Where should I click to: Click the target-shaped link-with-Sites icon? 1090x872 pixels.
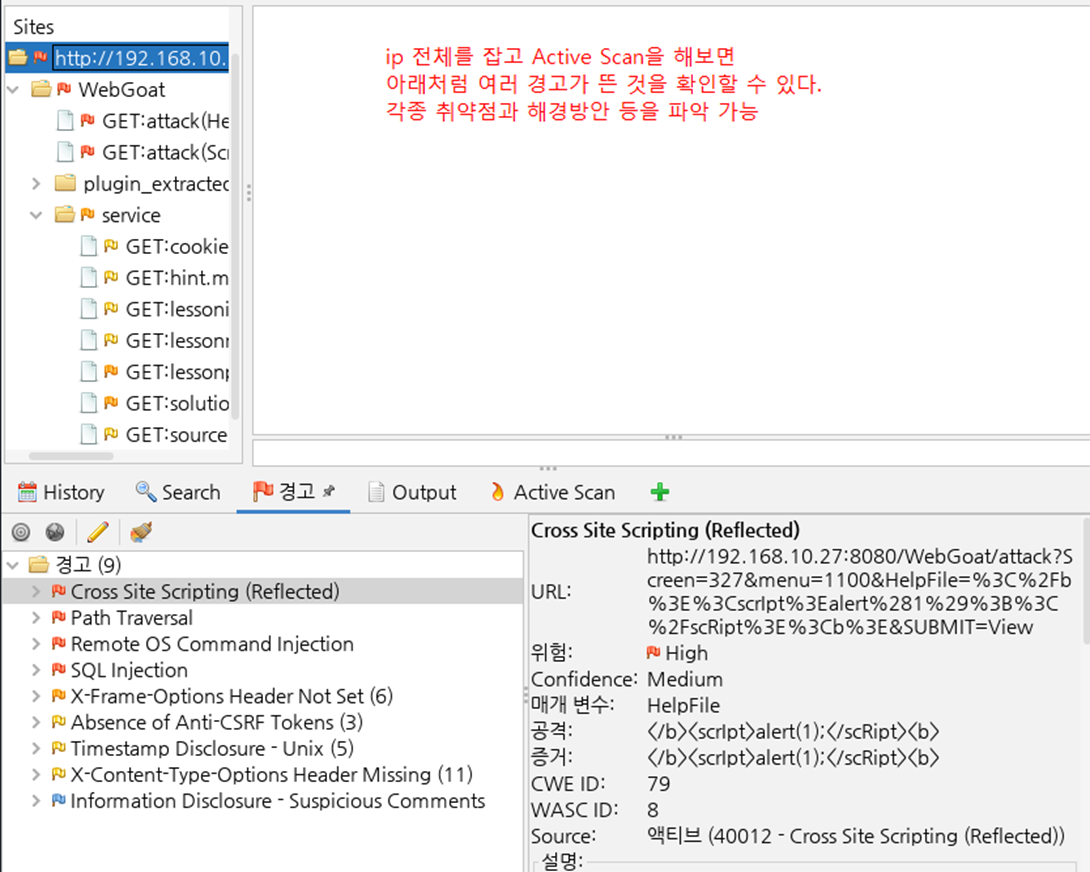(21, 532)
